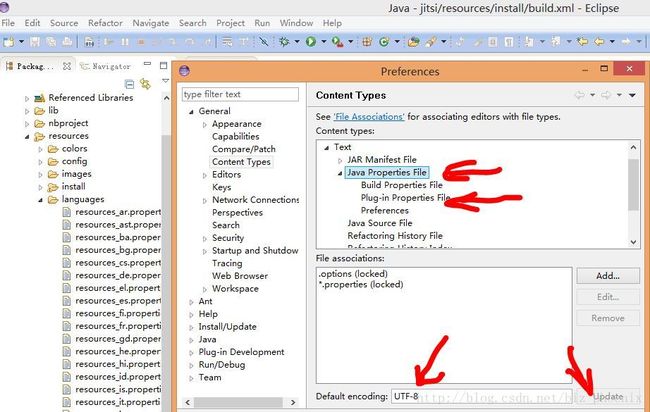The height and width of the screenshot is (412, 650).
Task: Expand the Appearance preferences node
Action: click(204, 125)
